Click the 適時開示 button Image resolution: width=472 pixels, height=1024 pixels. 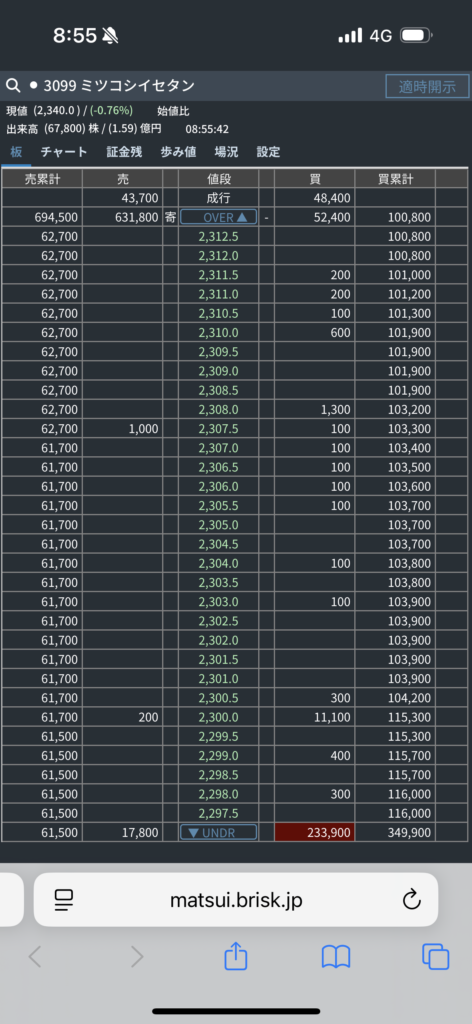pos(427,86)
